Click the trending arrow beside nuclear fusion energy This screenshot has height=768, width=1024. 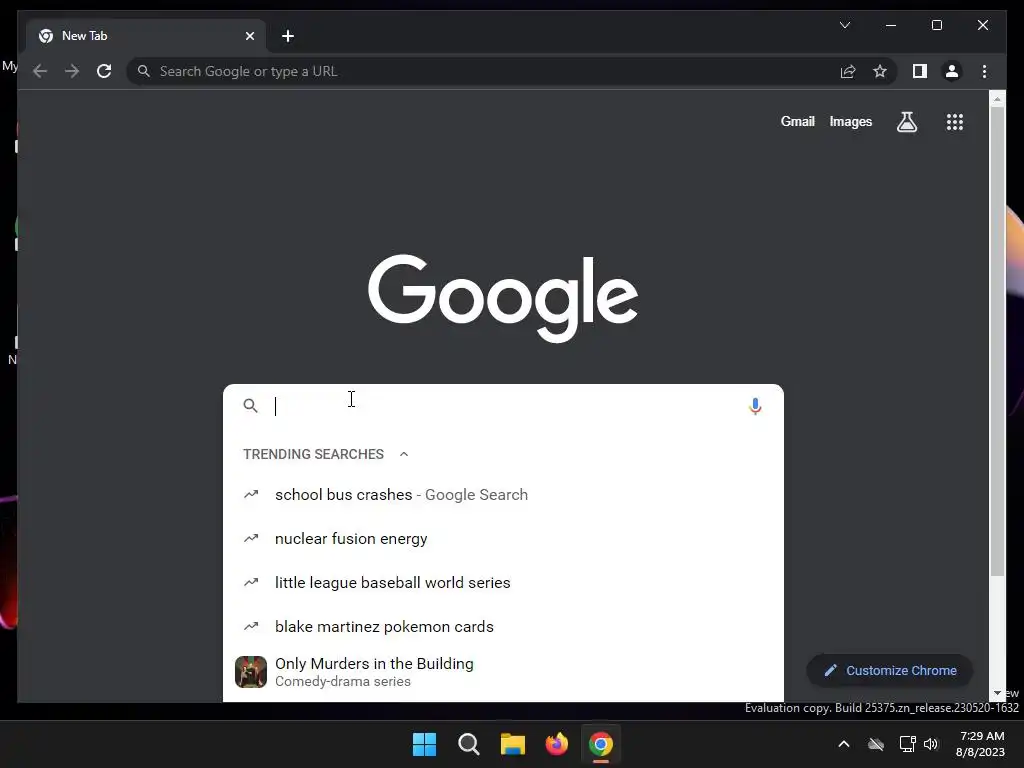tap(251, 538)
